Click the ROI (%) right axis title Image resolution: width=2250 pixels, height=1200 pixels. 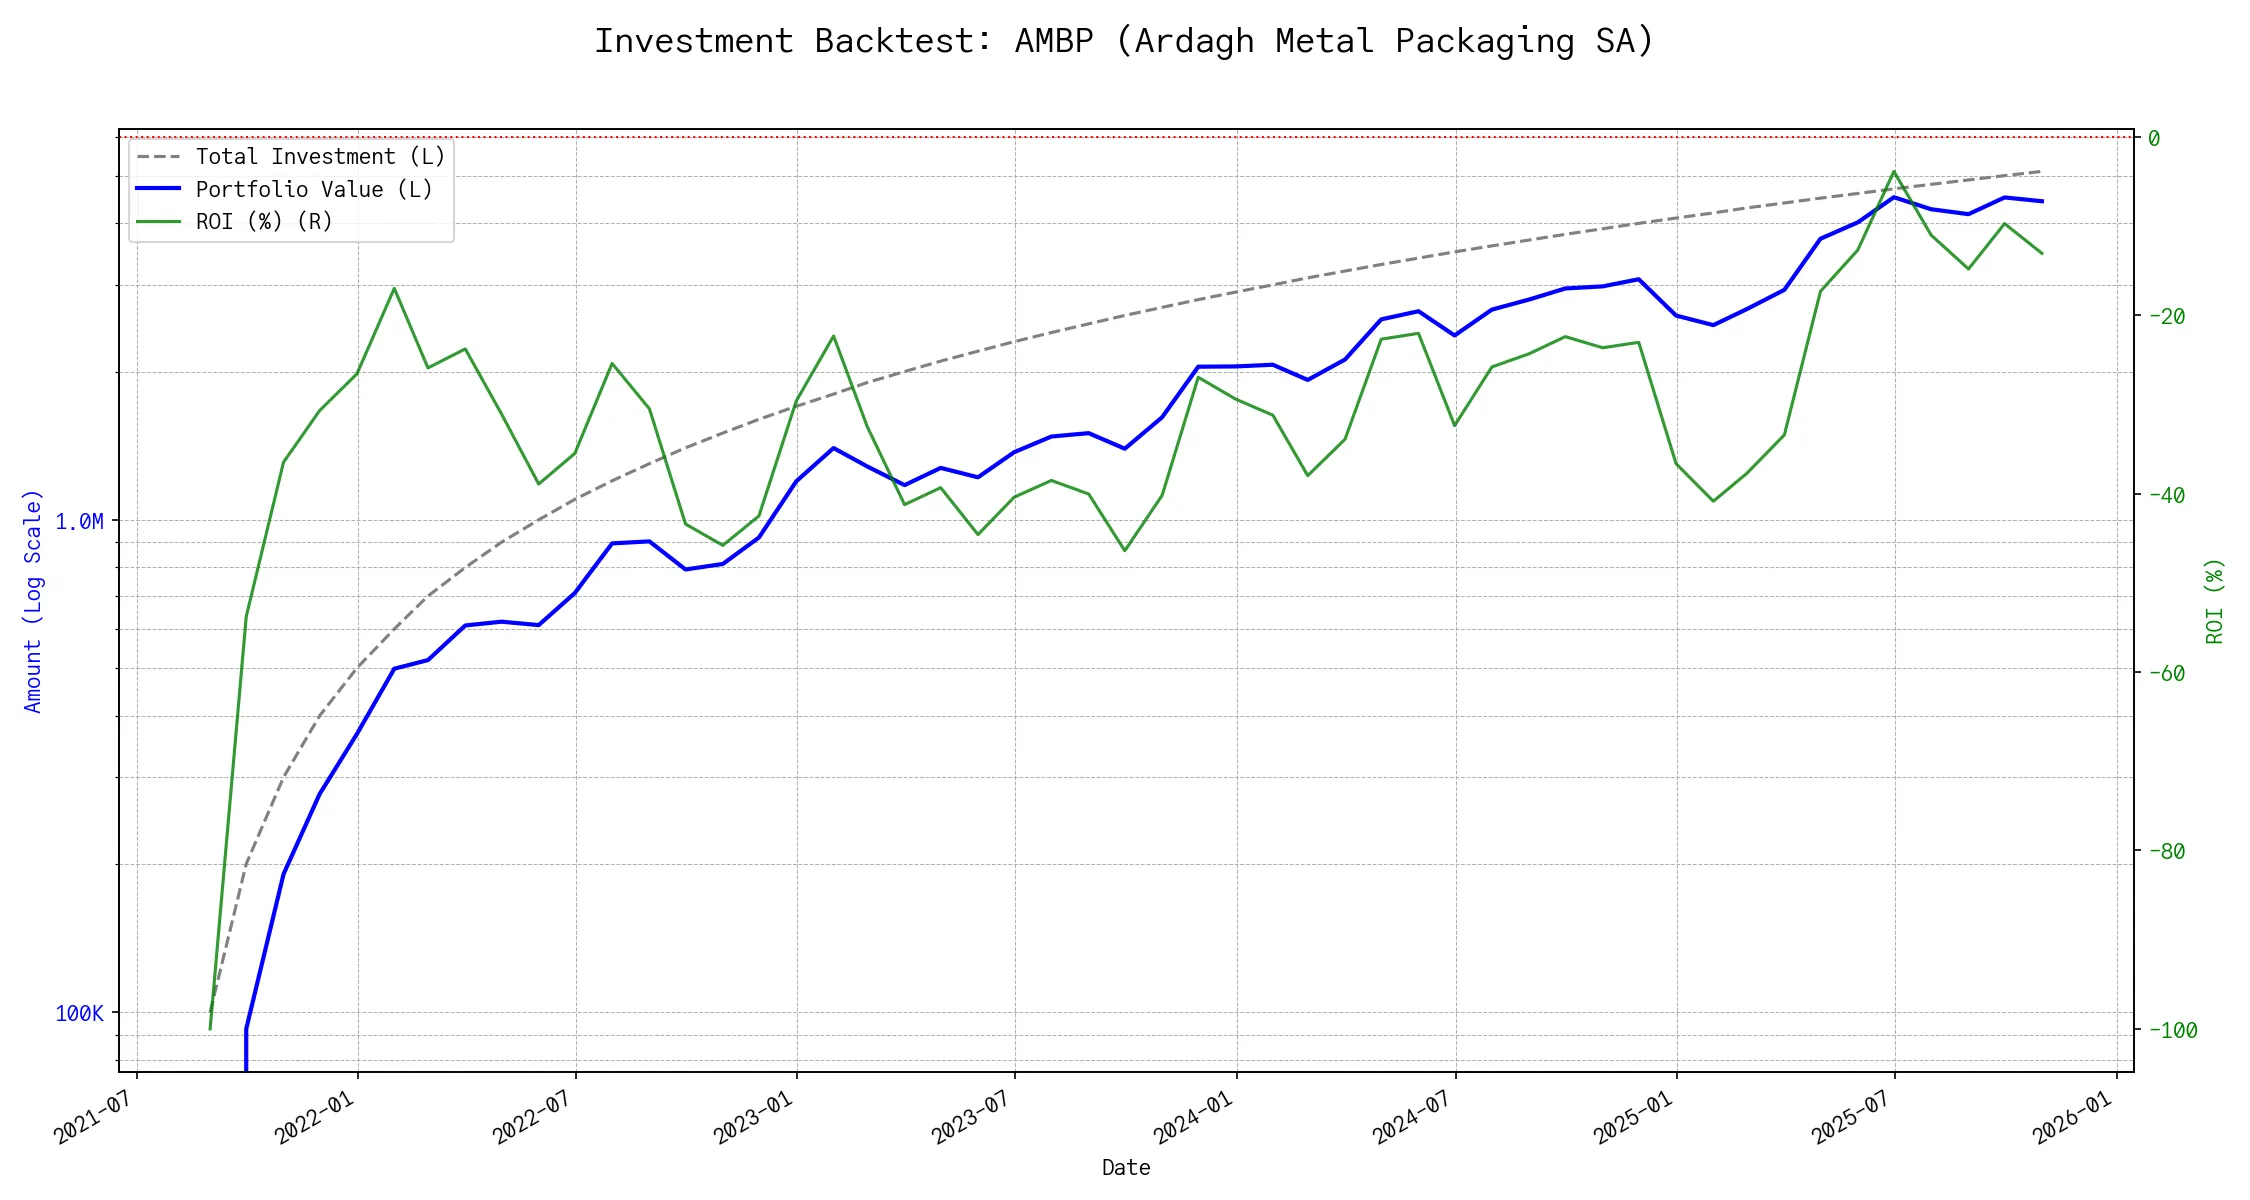pyautogui.click(x=2214, y=601)
